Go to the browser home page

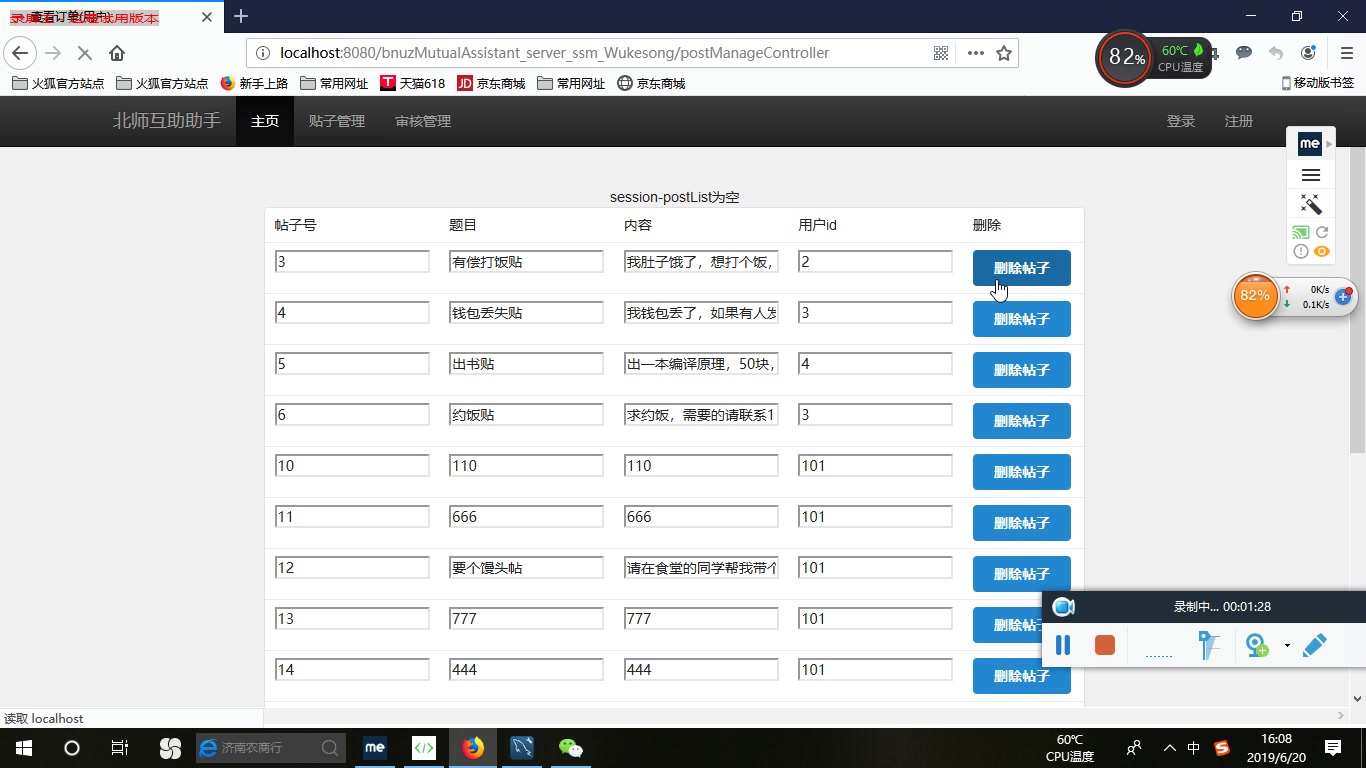(117, 53)
